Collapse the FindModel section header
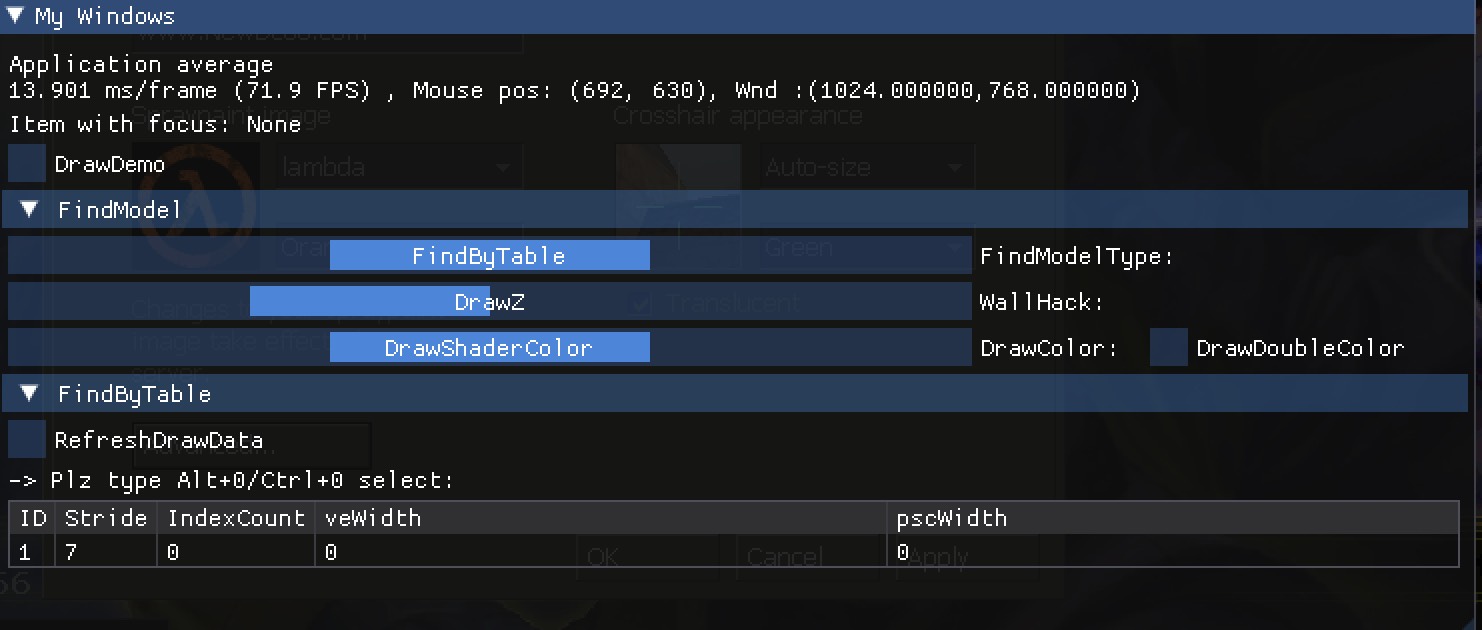 click(735, 209)
